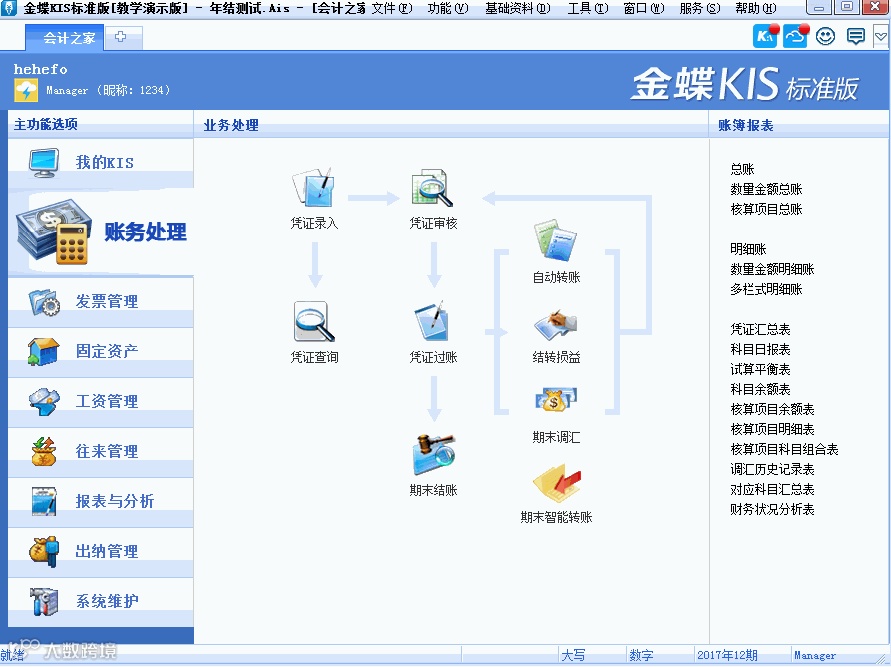Open the 对应科目汇总表 report

(x=772, y=489)
